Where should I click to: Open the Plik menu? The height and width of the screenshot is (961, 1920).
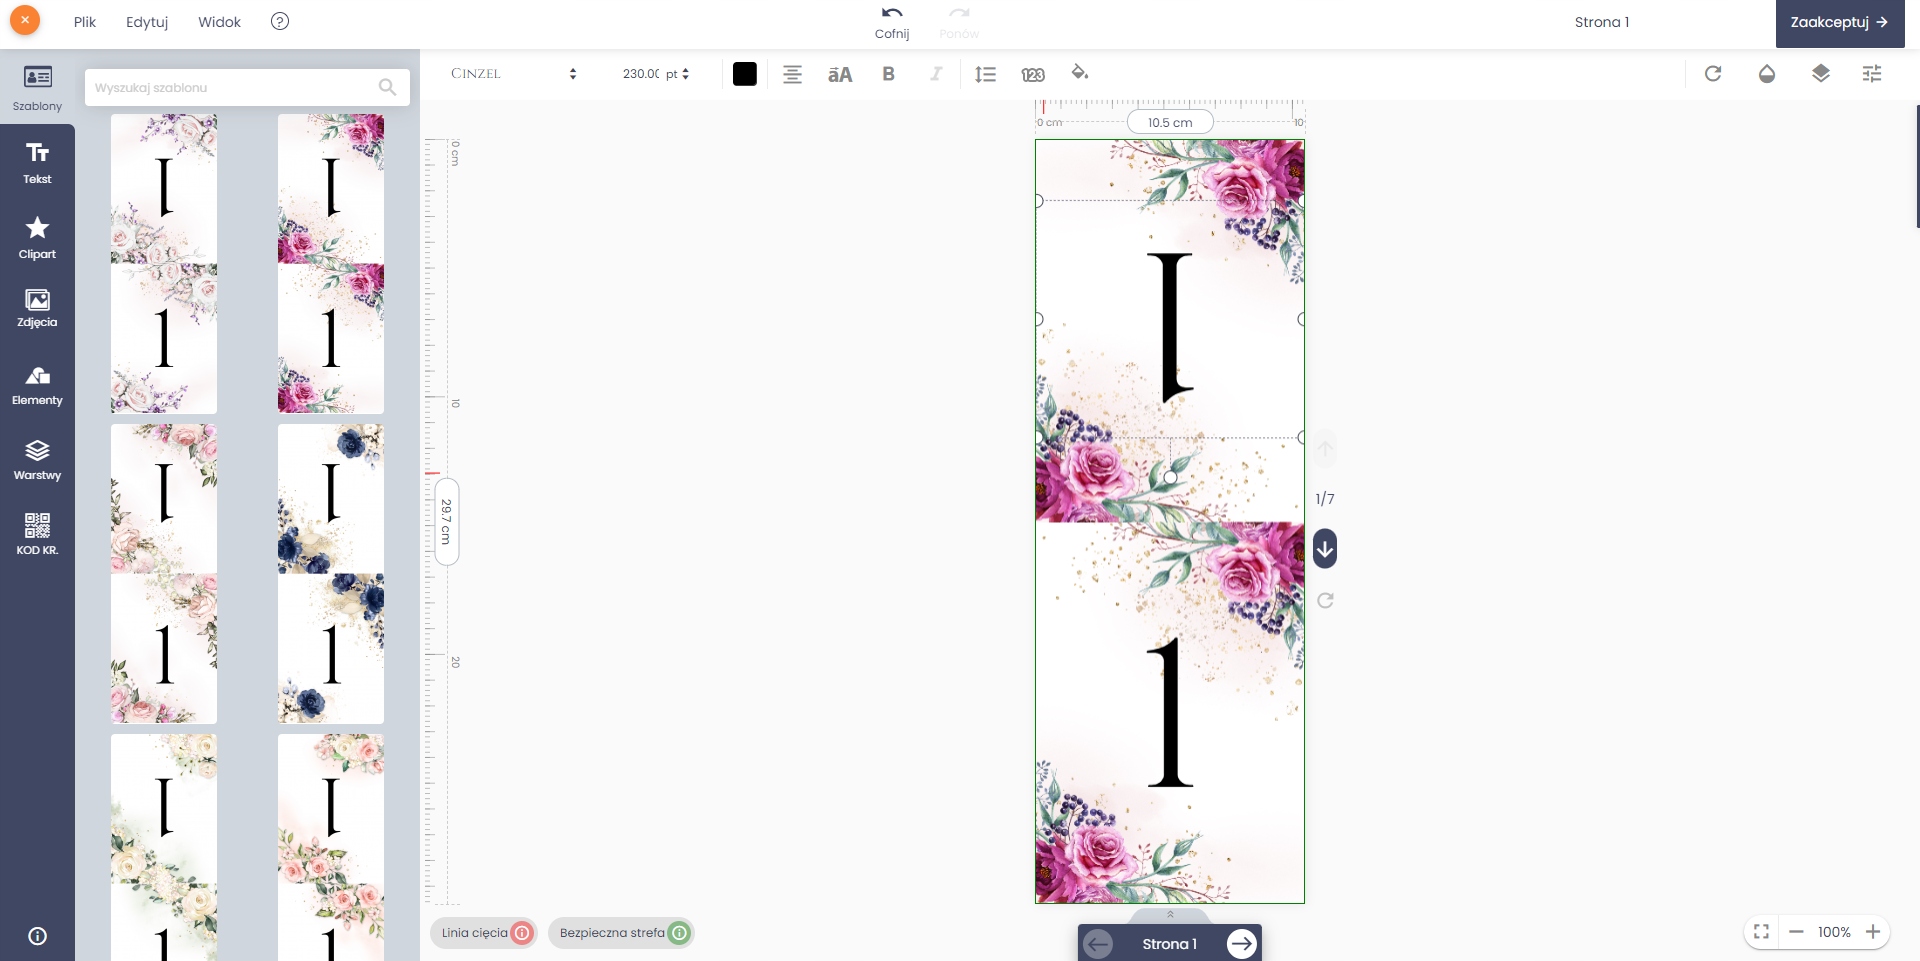coord(85,22)
